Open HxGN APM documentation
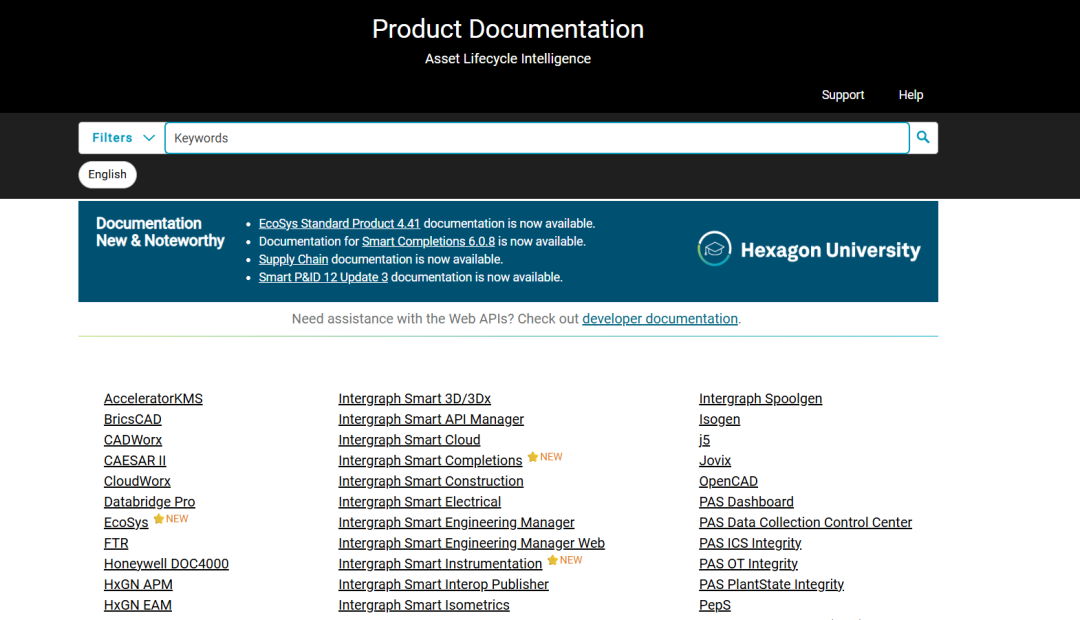This screenshot has width=1080, height=620. coord(138,584)
